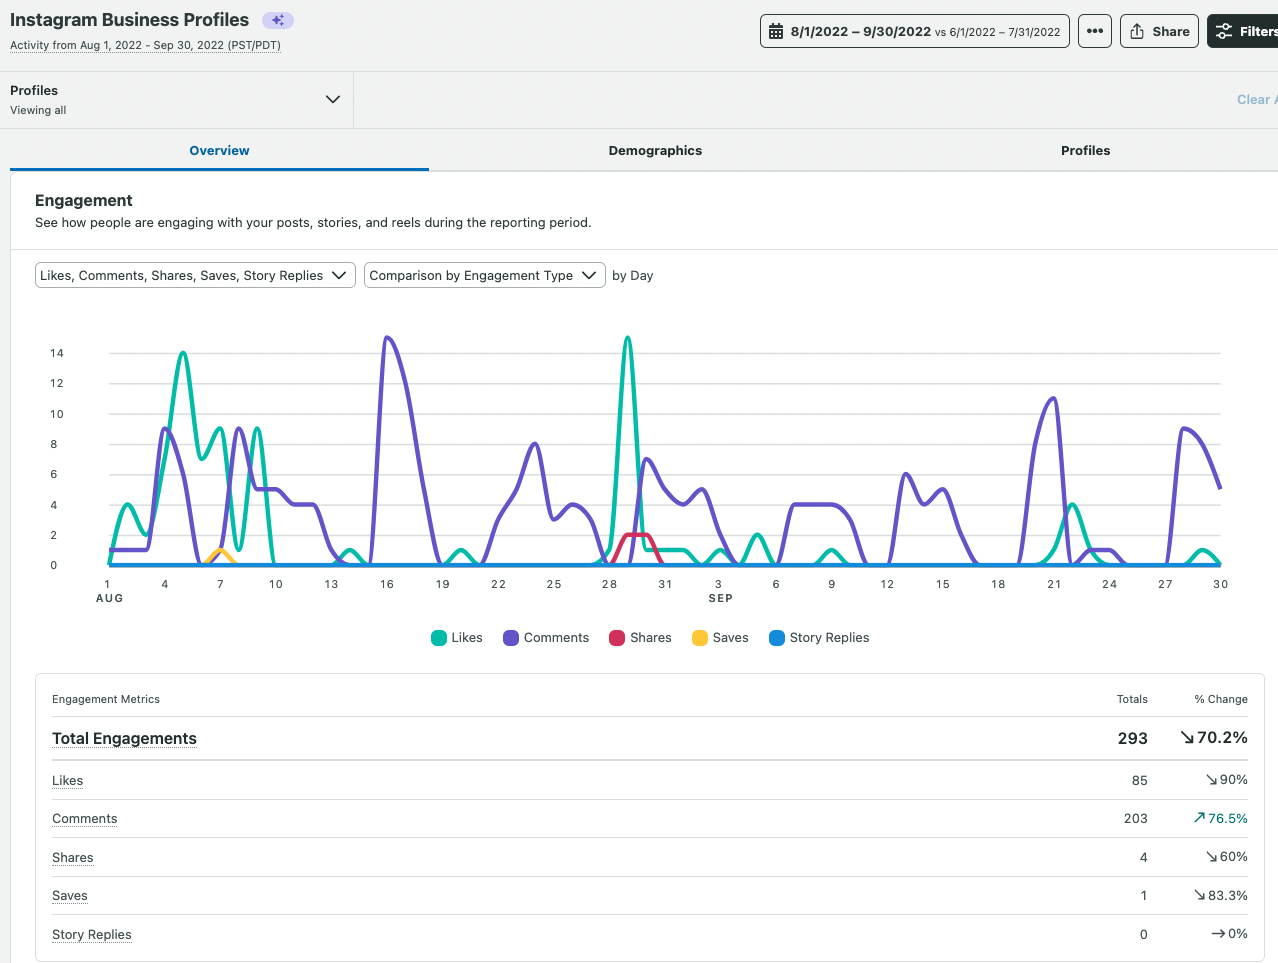This screenshot has height=963, width=1278.
Task: Open the three-dot more options menu
Action: click(1095, 31)
